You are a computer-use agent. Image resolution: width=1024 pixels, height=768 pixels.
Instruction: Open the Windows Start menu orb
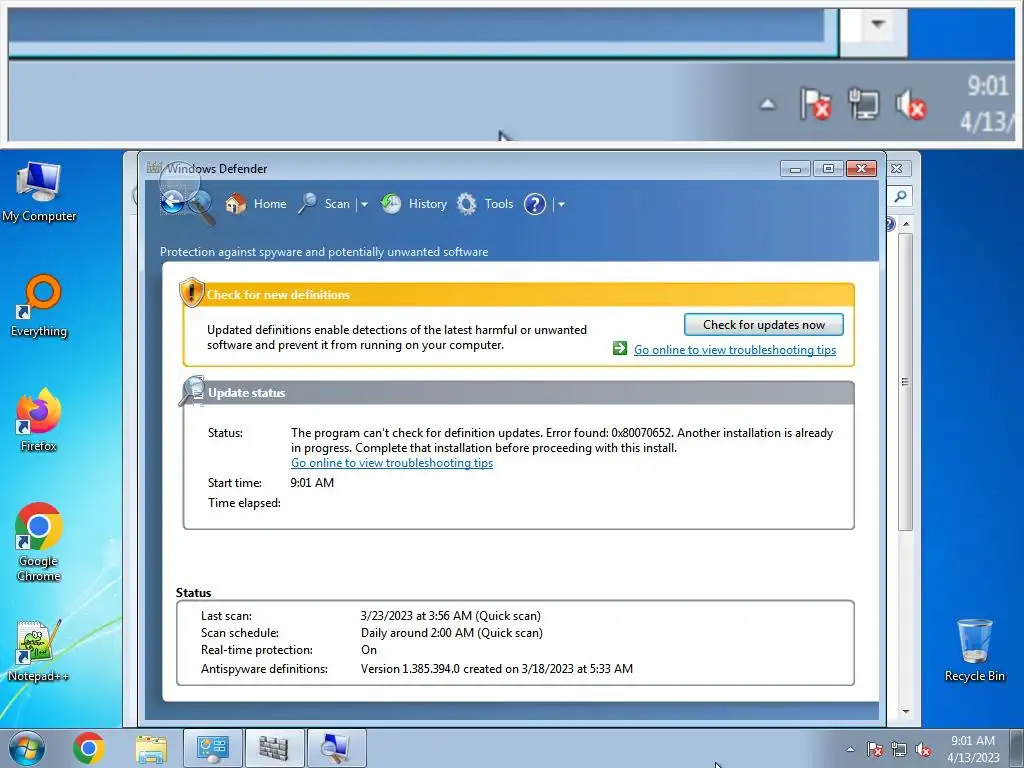[27, 748]
